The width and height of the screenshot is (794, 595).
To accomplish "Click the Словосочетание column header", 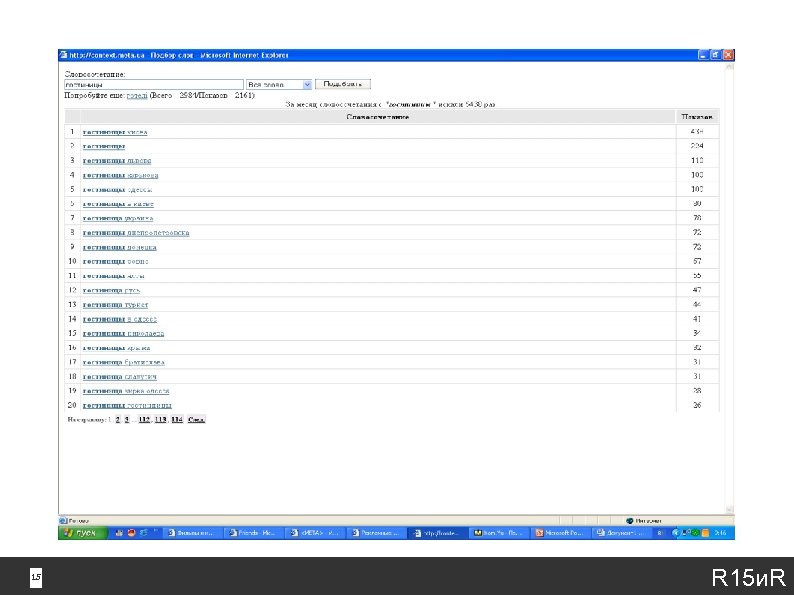I will pyautogui.click(x=378, y=117).
